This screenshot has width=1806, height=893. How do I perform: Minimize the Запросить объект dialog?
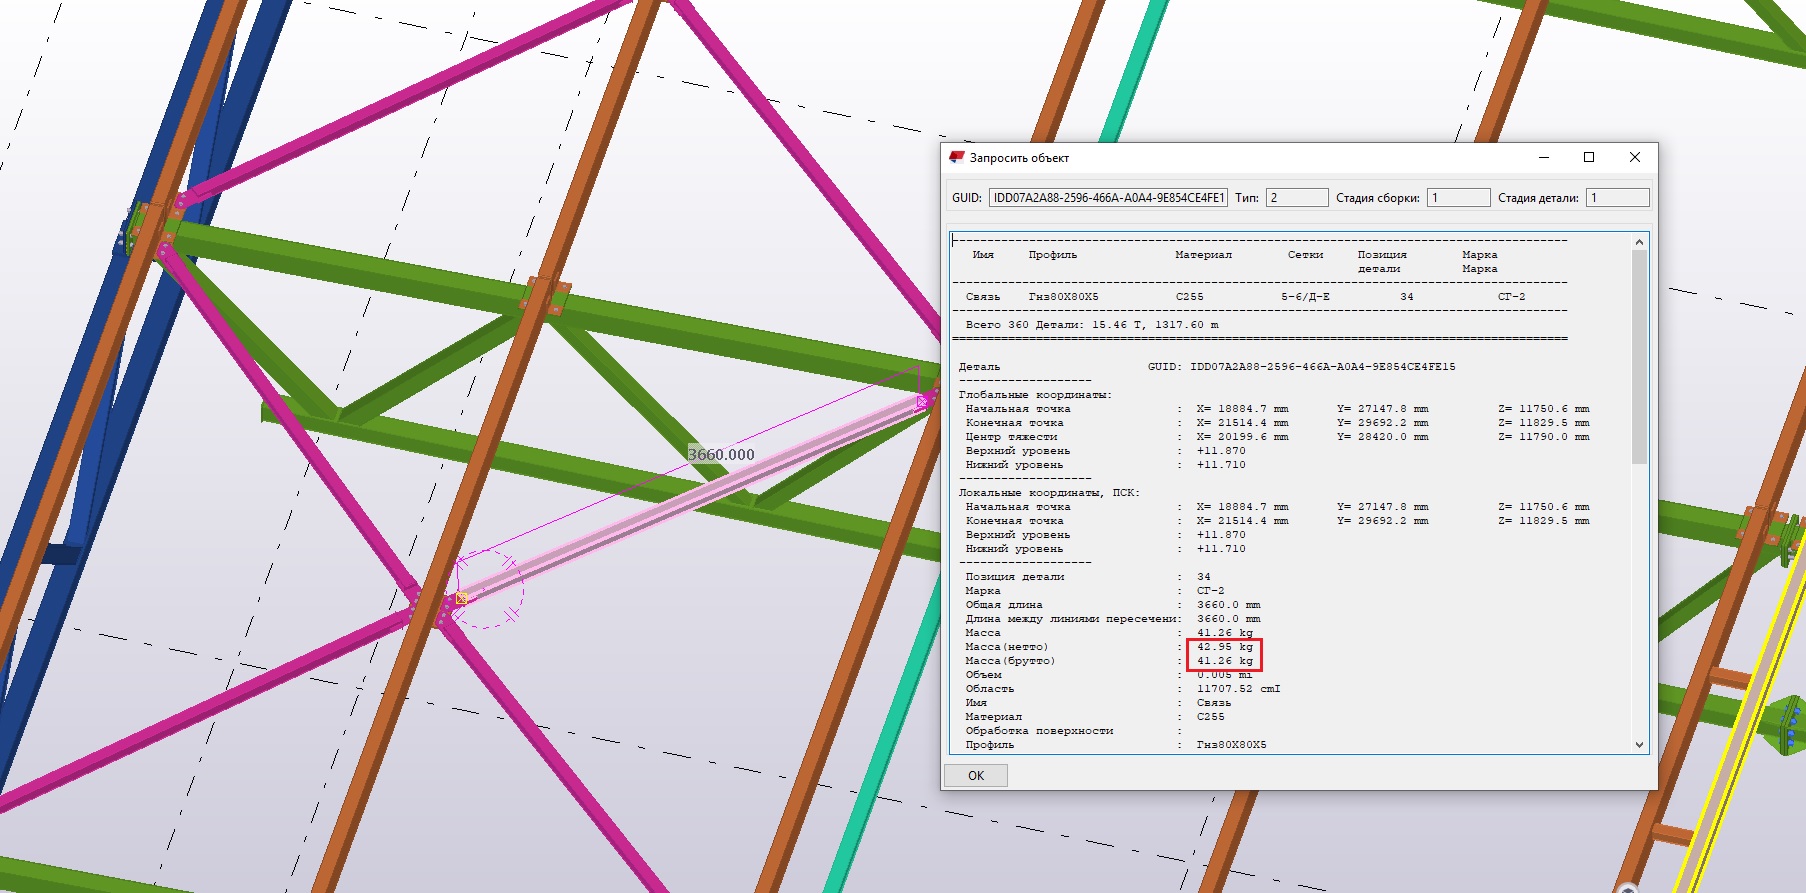point(1544,157)
